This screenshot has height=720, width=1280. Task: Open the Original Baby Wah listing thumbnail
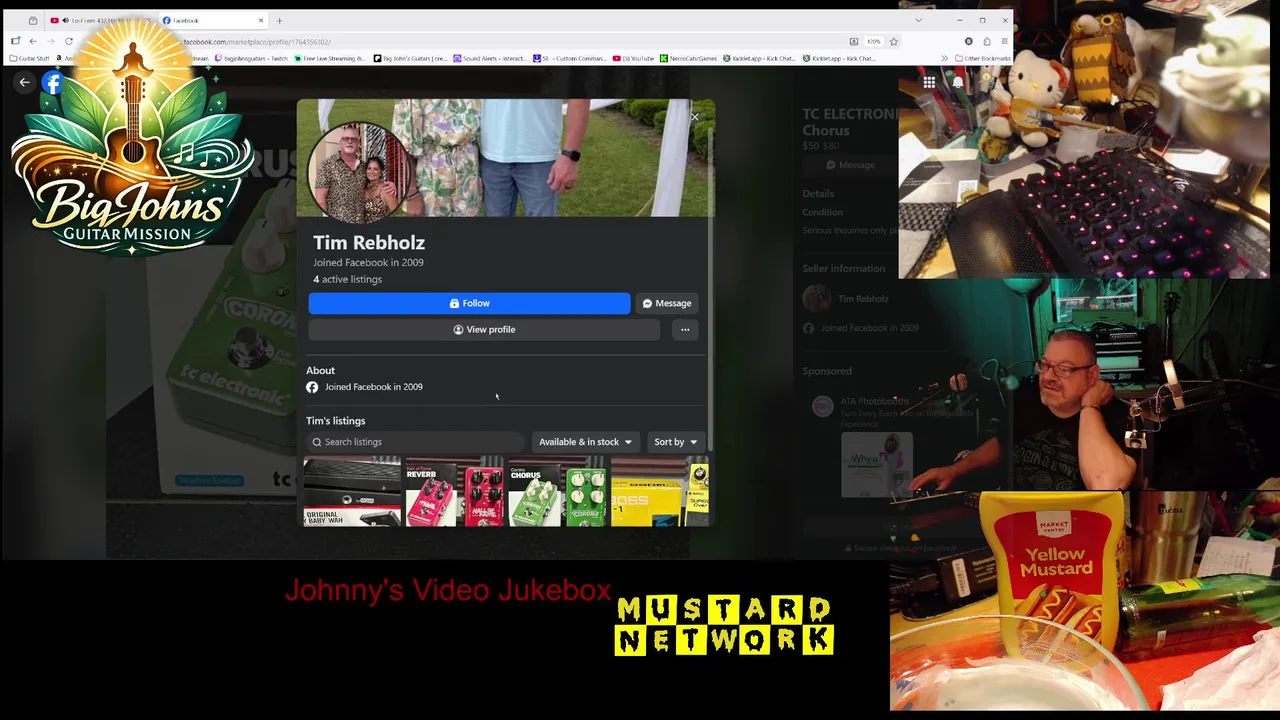pos(352,492)
